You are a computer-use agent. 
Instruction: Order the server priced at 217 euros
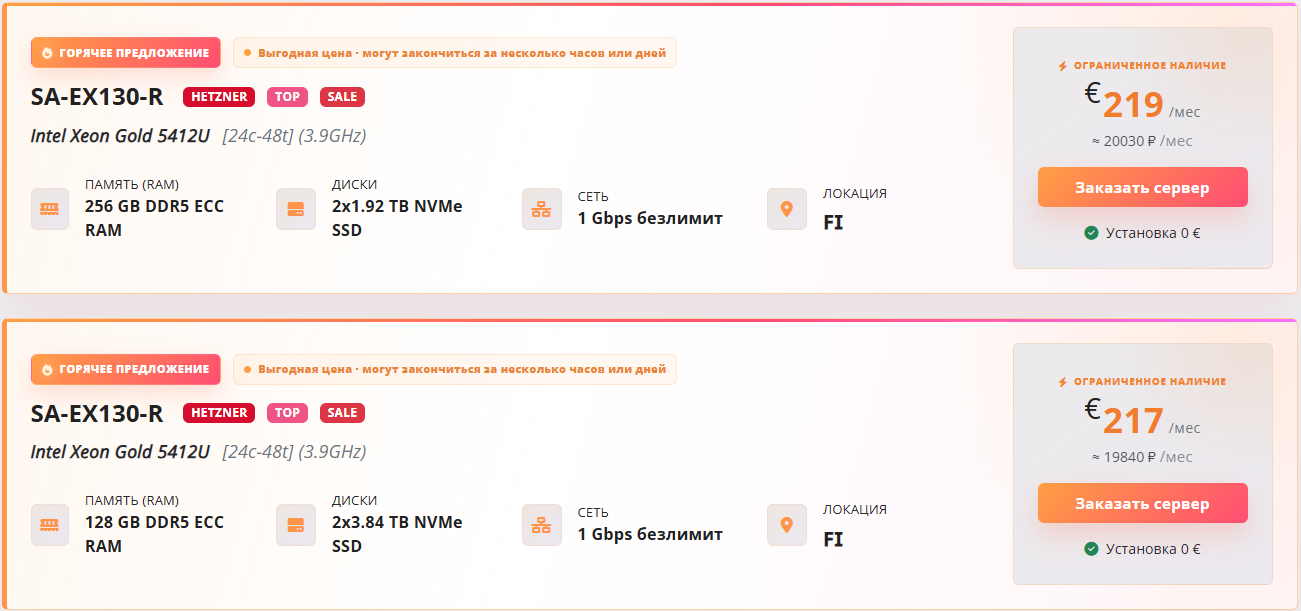tap(1142, 503)
